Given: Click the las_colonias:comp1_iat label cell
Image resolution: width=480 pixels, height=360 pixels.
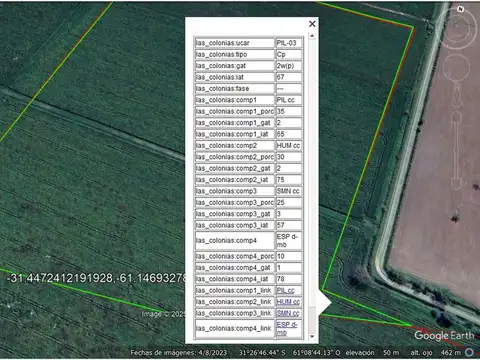Looking at the screenshot, I should [x=235, y=134].
